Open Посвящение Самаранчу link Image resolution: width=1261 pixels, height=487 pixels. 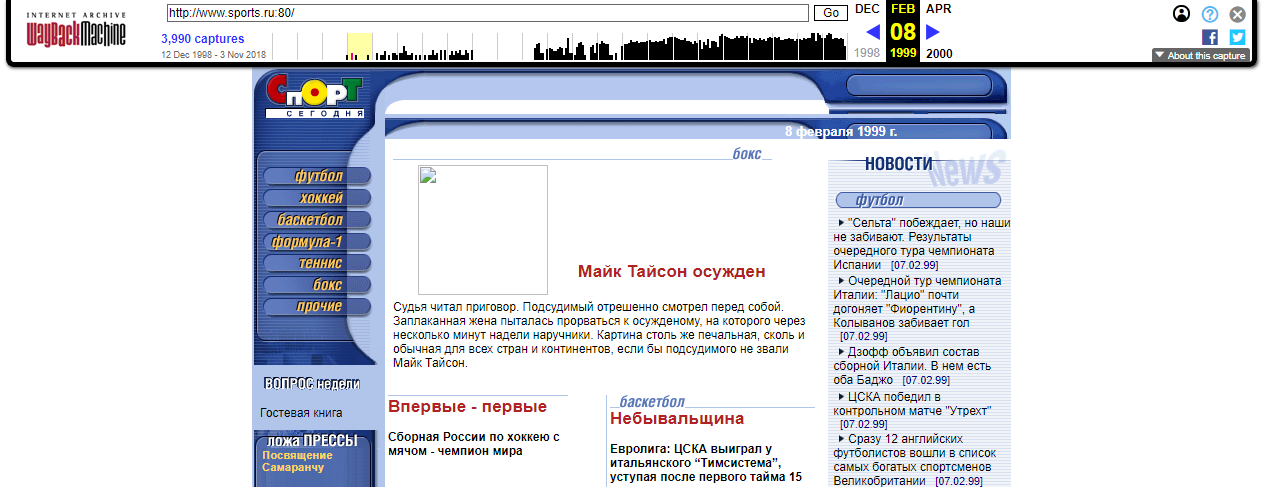tap(298, 461)
